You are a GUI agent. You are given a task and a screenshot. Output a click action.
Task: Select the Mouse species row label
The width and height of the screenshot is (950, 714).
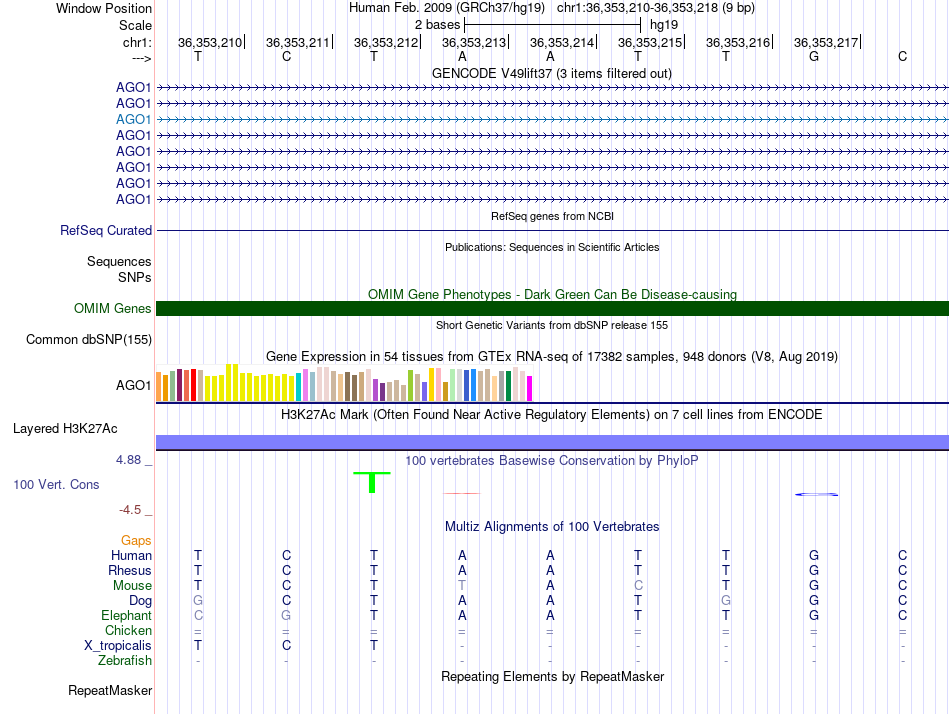[x=132, y=586]
